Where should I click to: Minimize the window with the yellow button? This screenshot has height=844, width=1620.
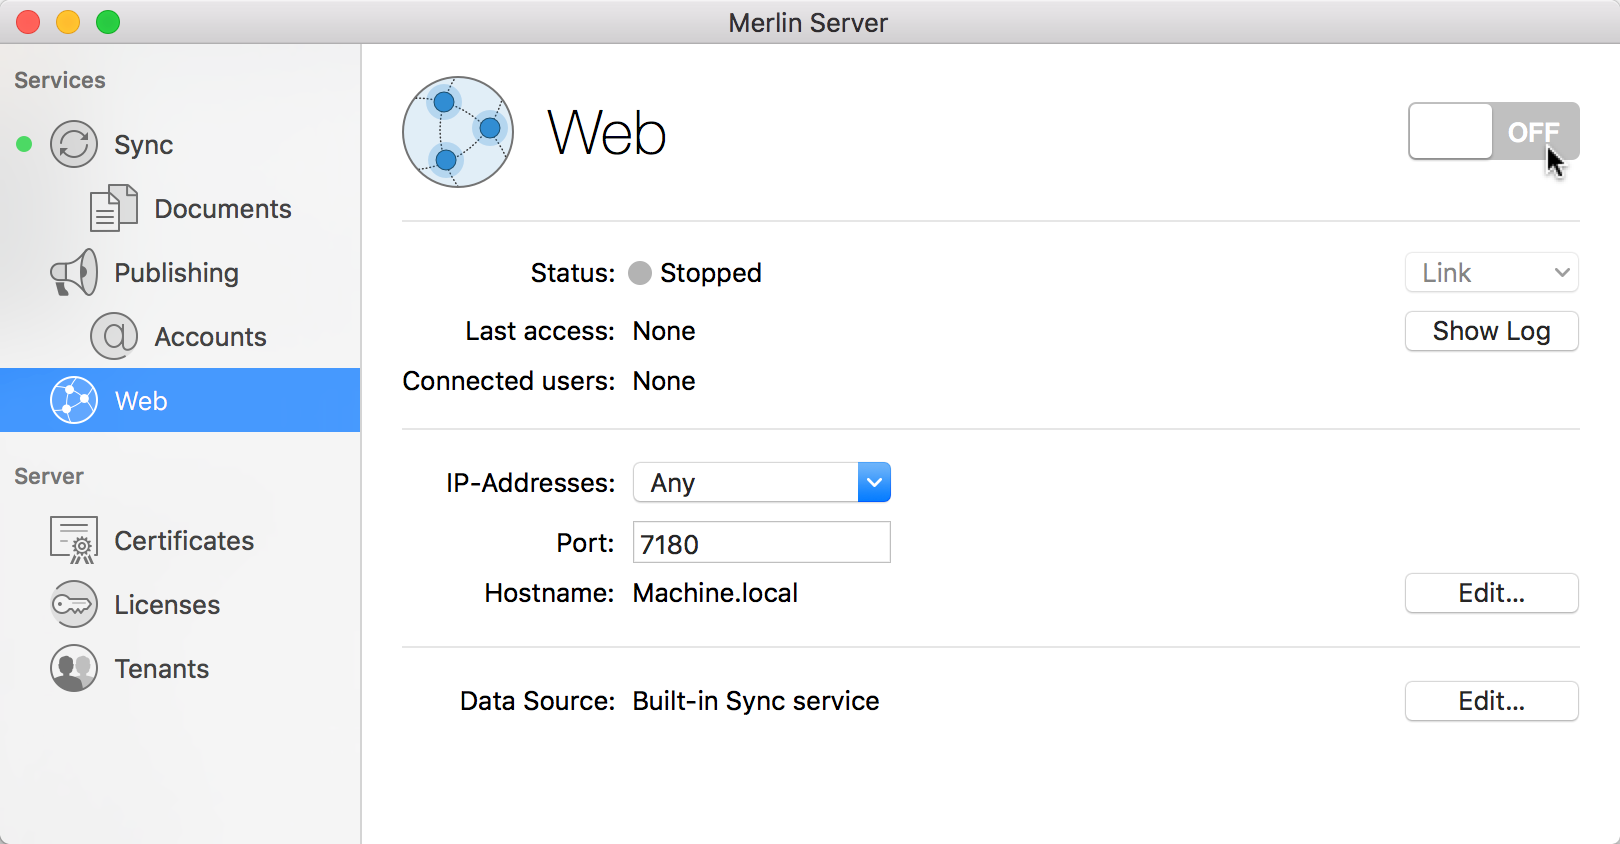[x=68, y=22]
